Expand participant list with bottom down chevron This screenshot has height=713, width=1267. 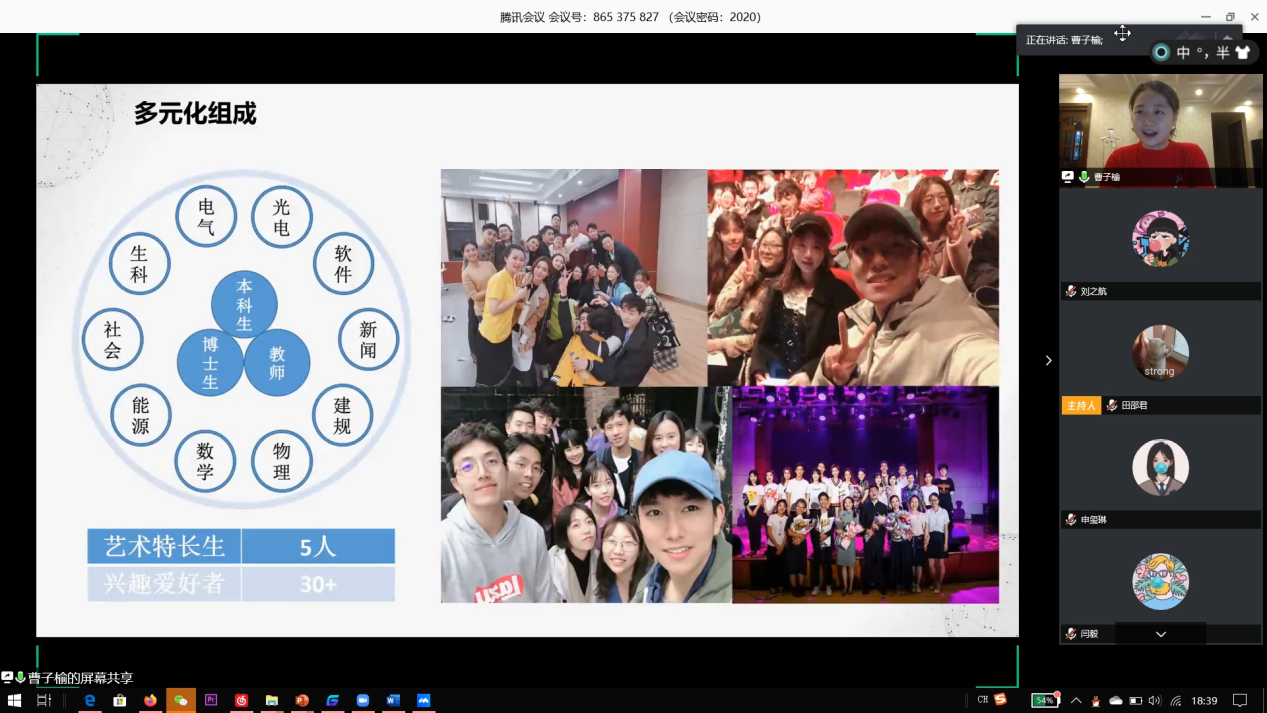[1160, 634]
